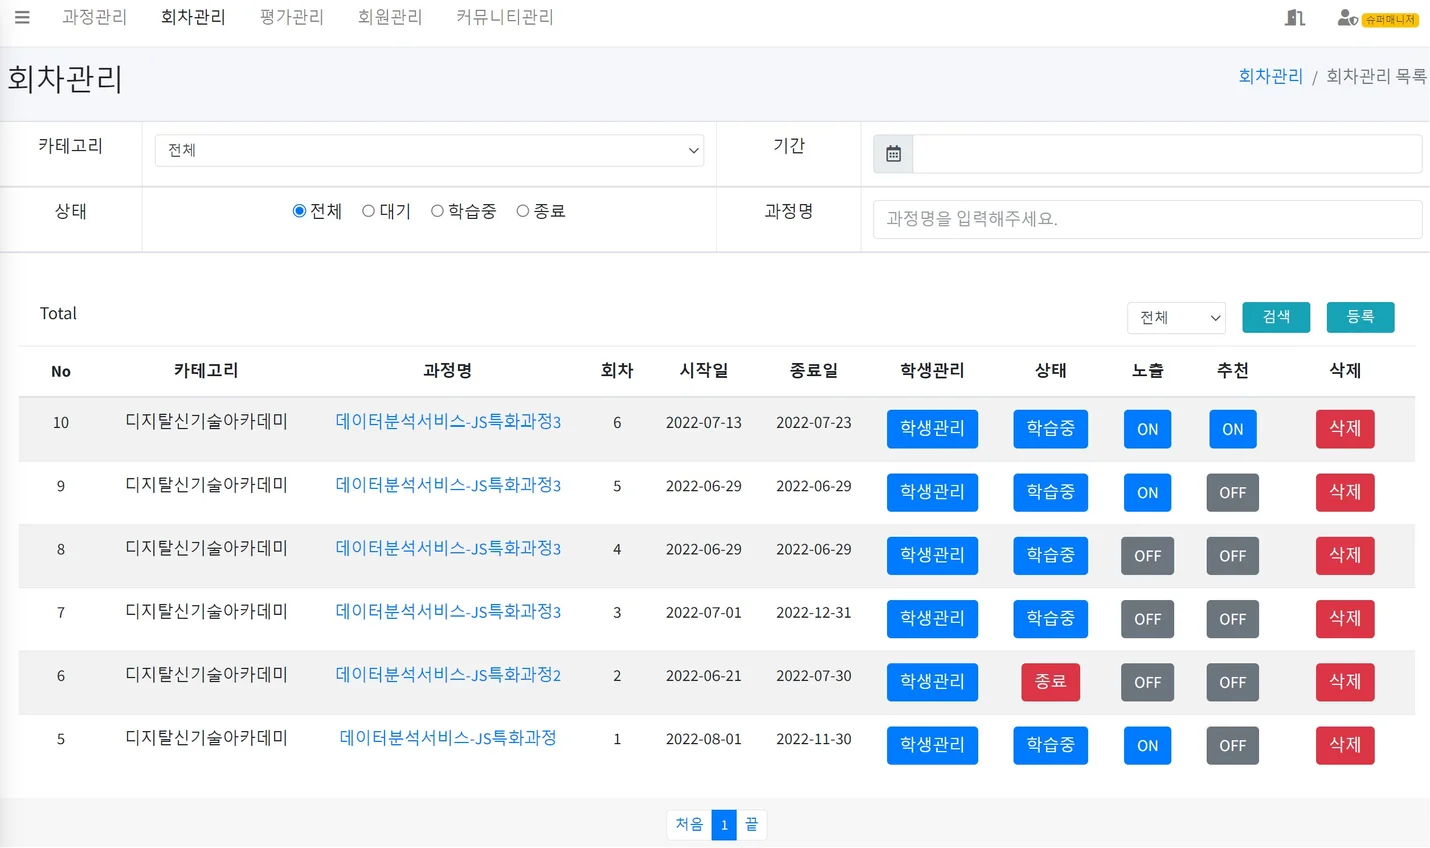Toggle 노출 OFF for row 6
Screen dimensions: 1430x848
1147,682
